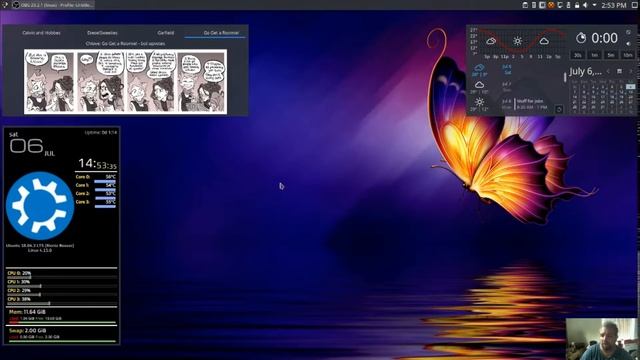Click the webcam overlay thumbnail

(x=601, y=339)
